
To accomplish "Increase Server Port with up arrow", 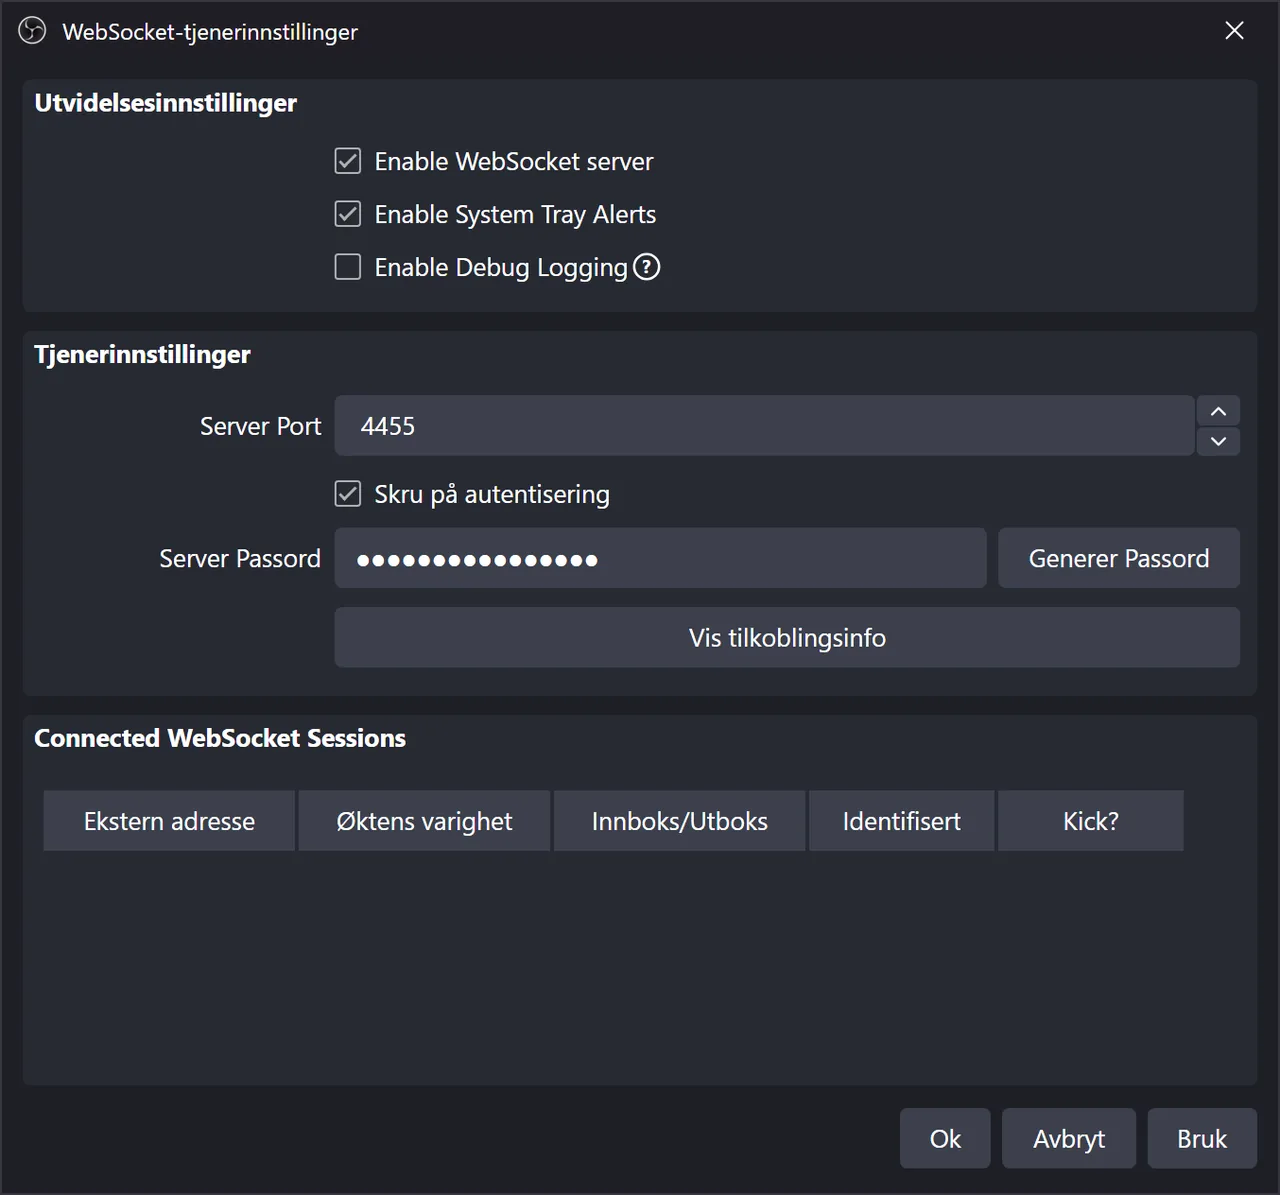I will (1218, 411).
